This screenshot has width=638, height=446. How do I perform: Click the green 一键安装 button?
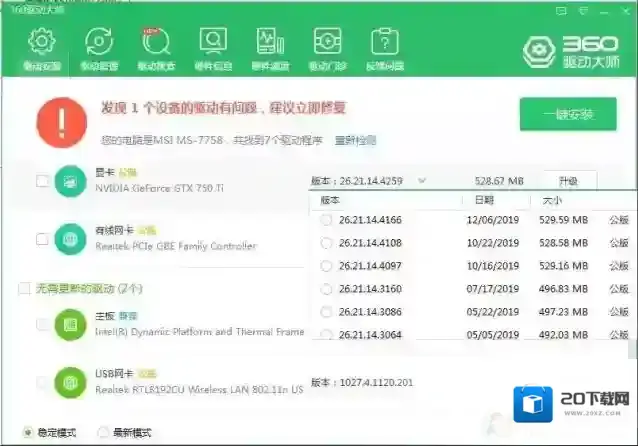point(567,114)
